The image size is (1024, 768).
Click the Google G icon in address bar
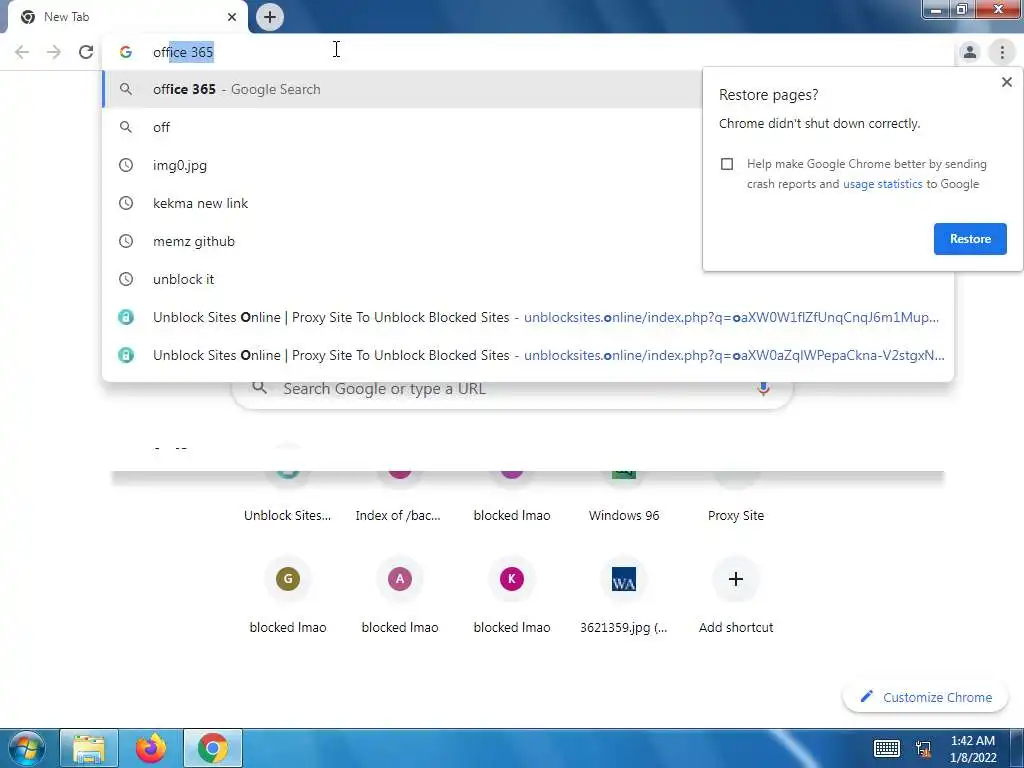coord(125,52)
